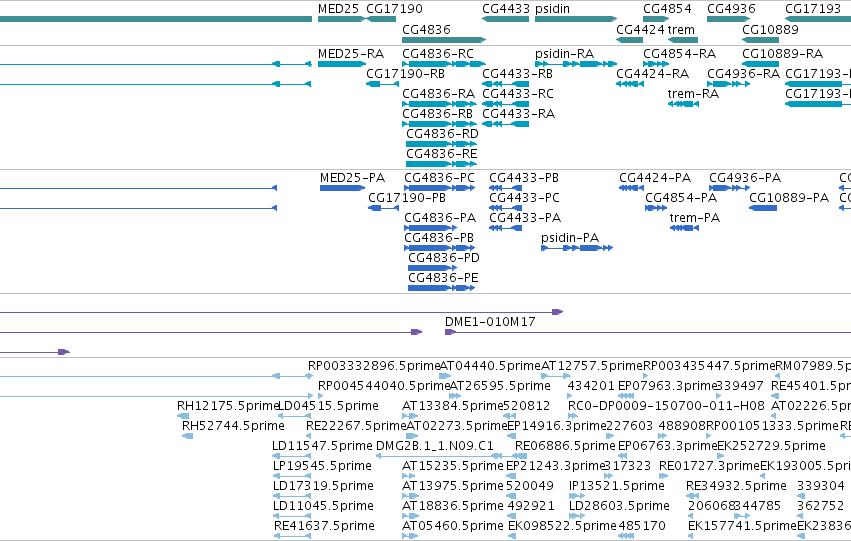This screenshot has height=541, width=851.
Task: Click EST AT13975.5prime
Action: pos(452,486)
